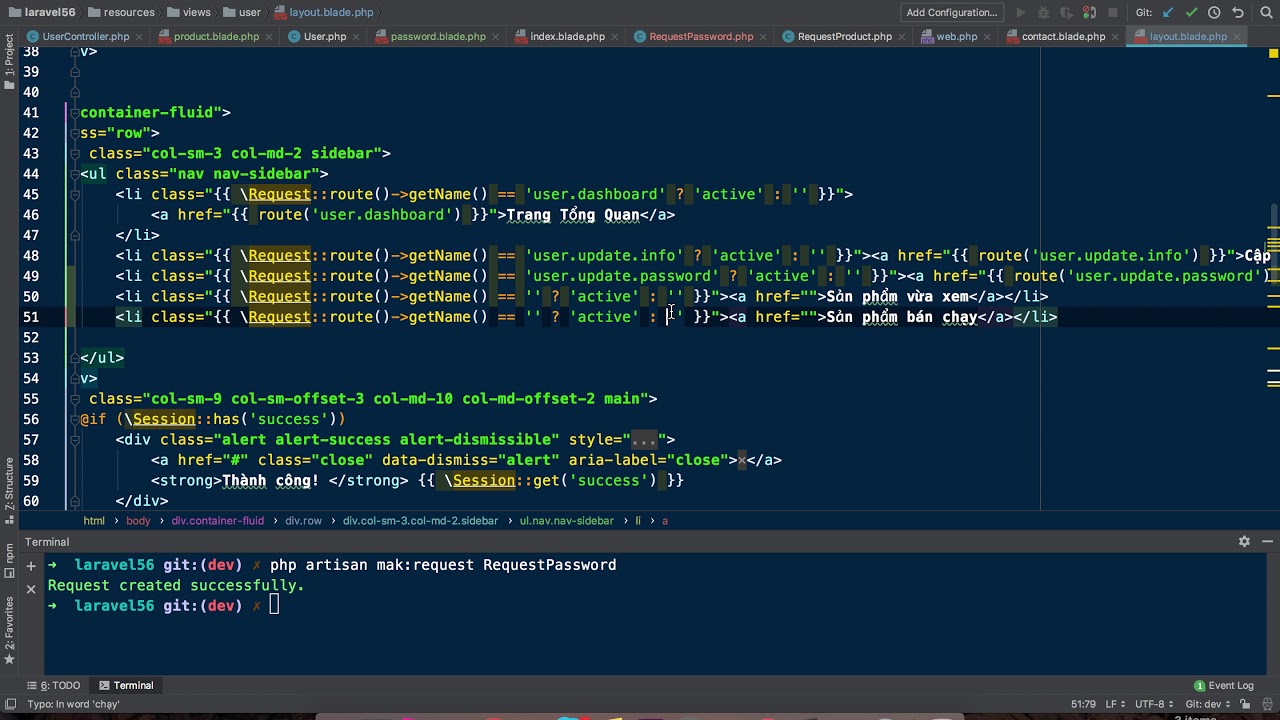
Task: Switch to the web.php tab
Action: [957, 37]
